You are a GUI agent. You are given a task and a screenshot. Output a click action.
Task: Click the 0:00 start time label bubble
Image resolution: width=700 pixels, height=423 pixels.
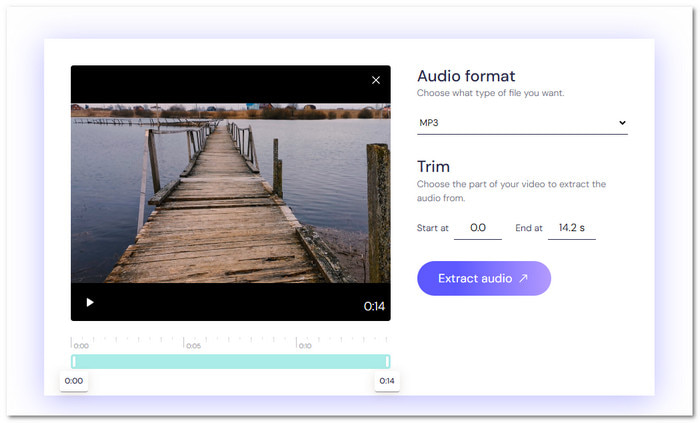tap(74, 381)
